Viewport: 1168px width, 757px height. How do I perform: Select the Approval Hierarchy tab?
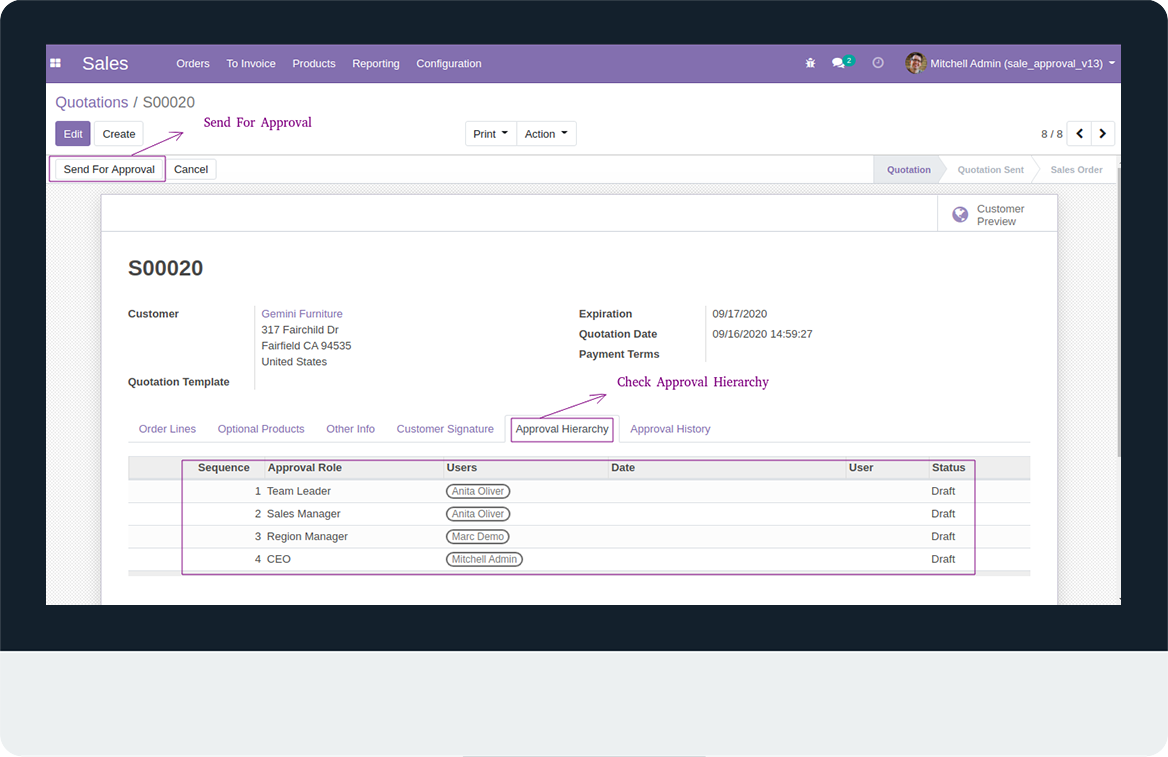562,429
